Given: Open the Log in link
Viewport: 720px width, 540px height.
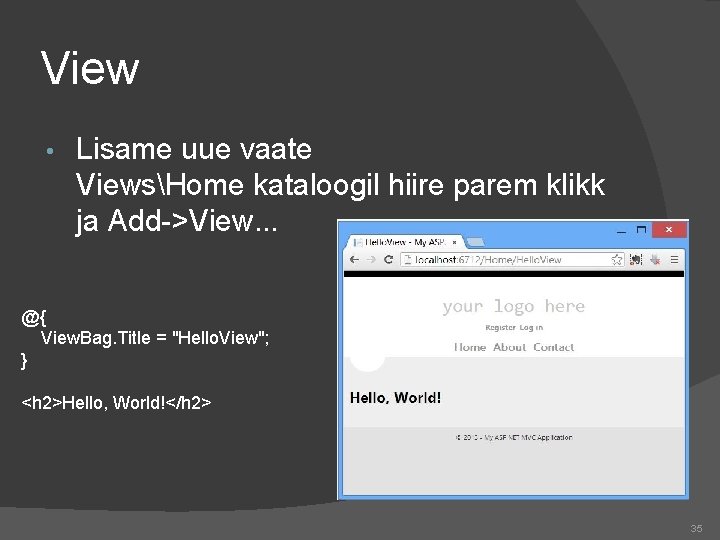Looking at the screenshot, I should coord(531,327).
